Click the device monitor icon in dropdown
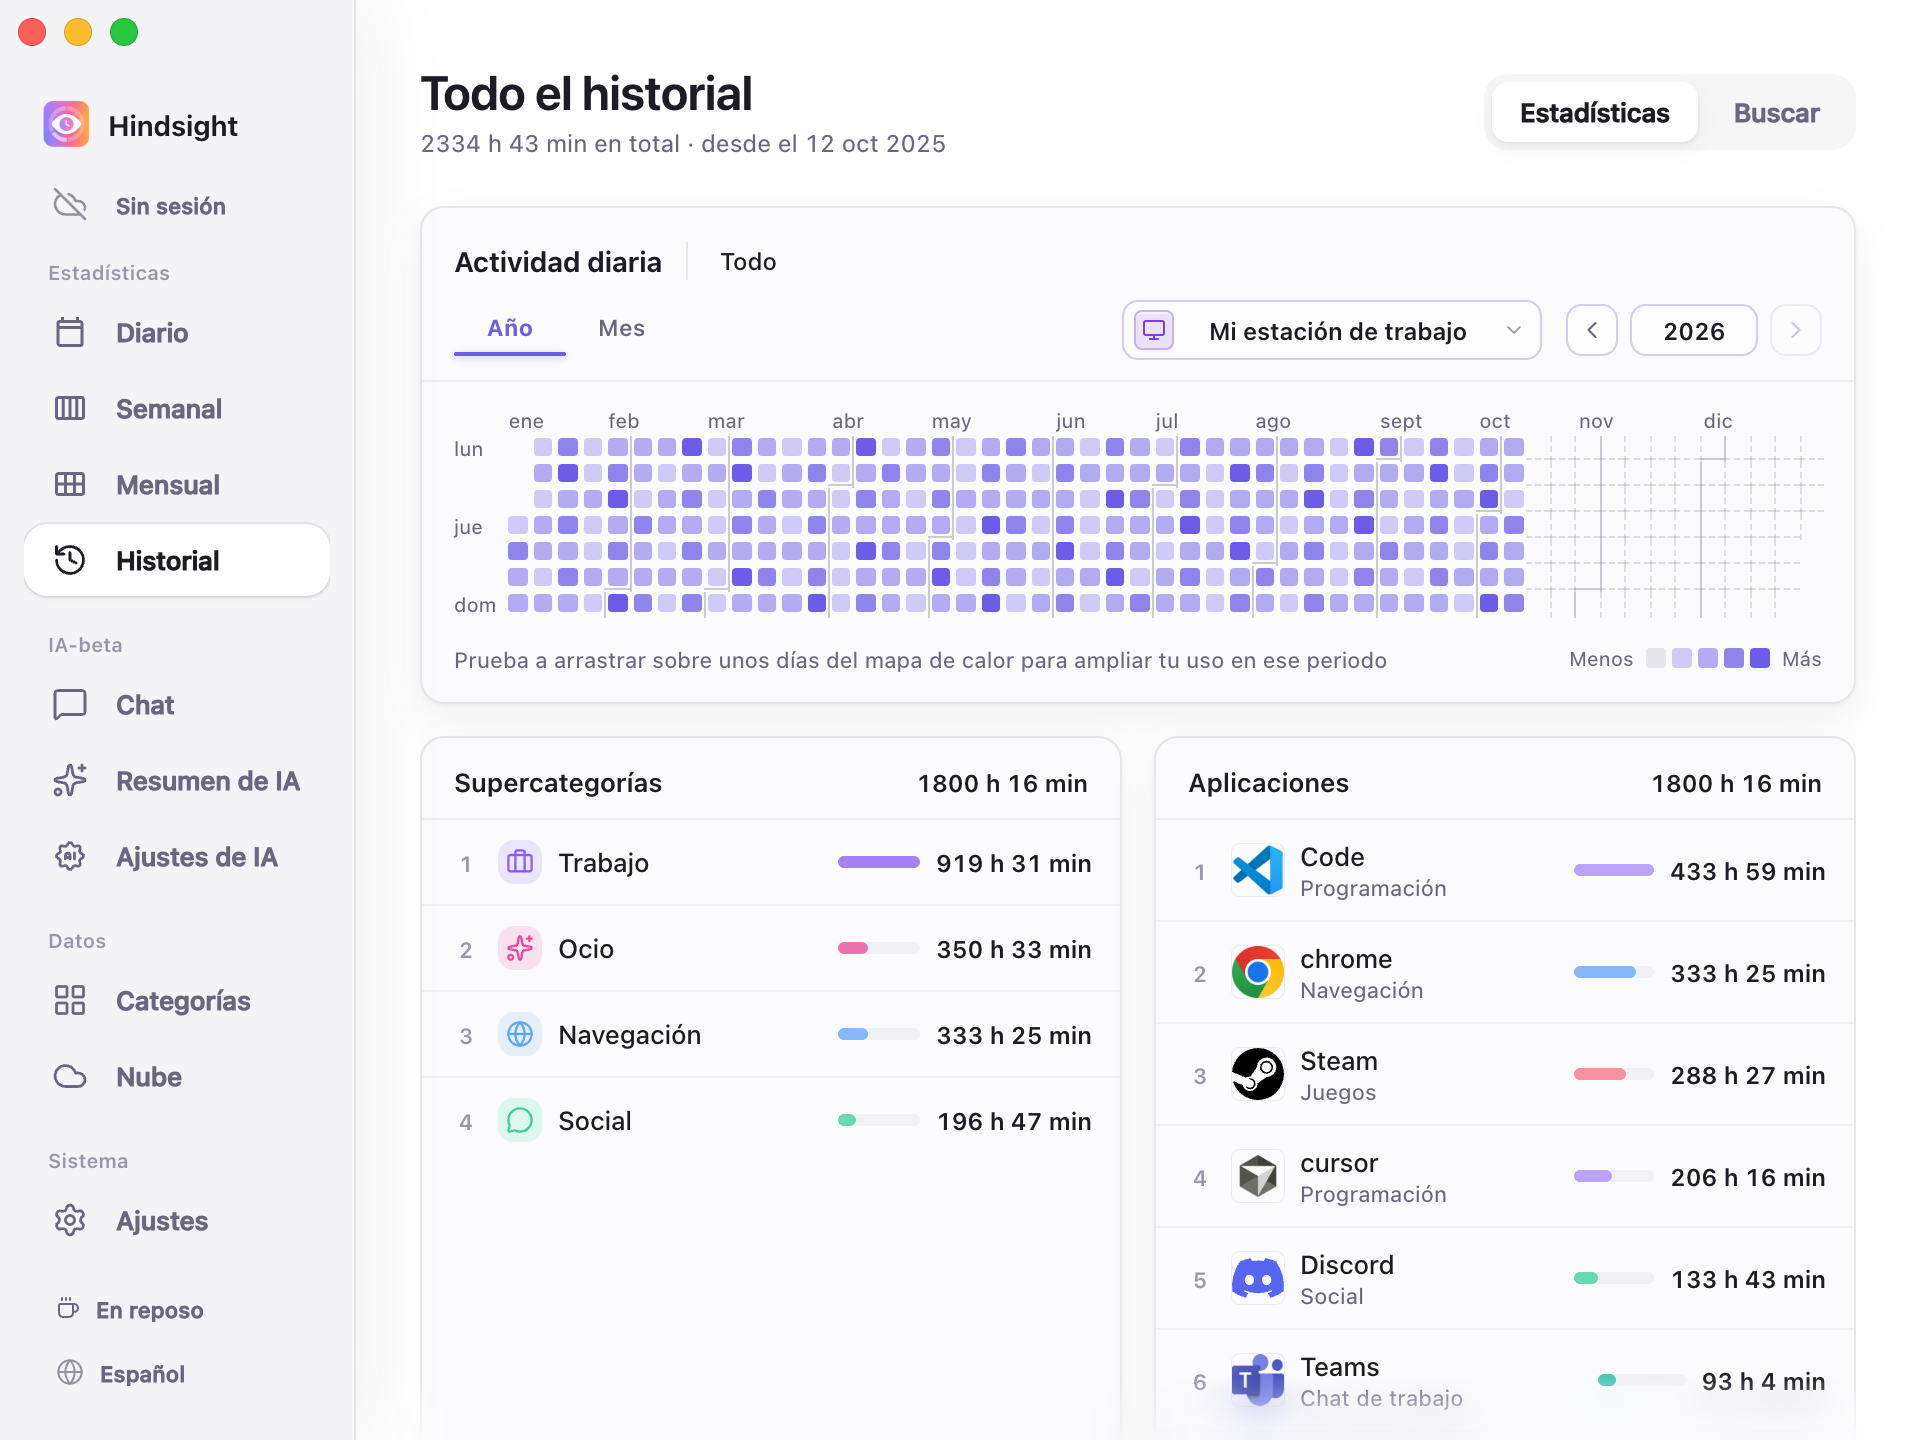Screen dimensions: 1920x1440 pyautogui.click(x=1154, y=330)
